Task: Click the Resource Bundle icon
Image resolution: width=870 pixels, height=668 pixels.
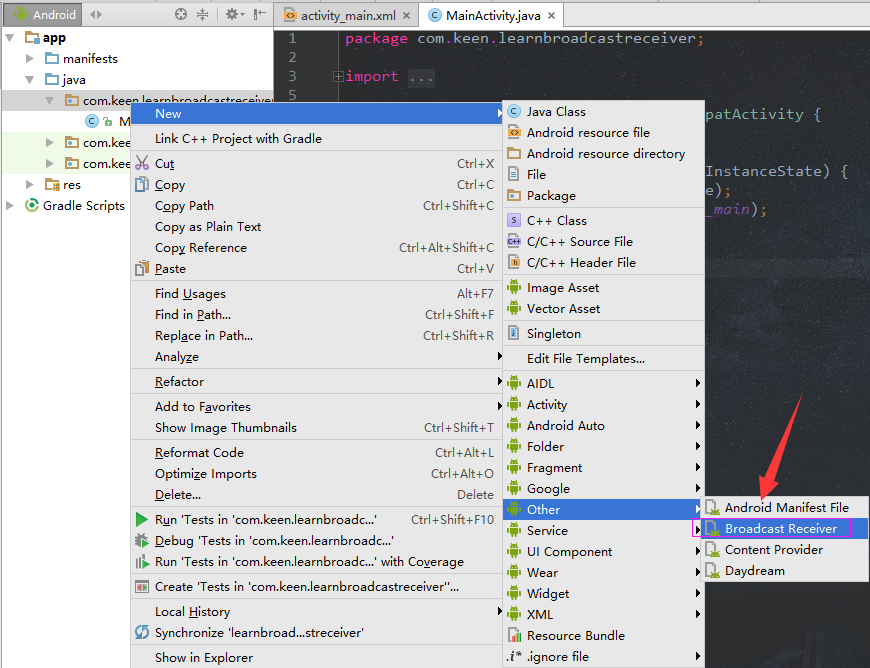Action: (514, 635)
